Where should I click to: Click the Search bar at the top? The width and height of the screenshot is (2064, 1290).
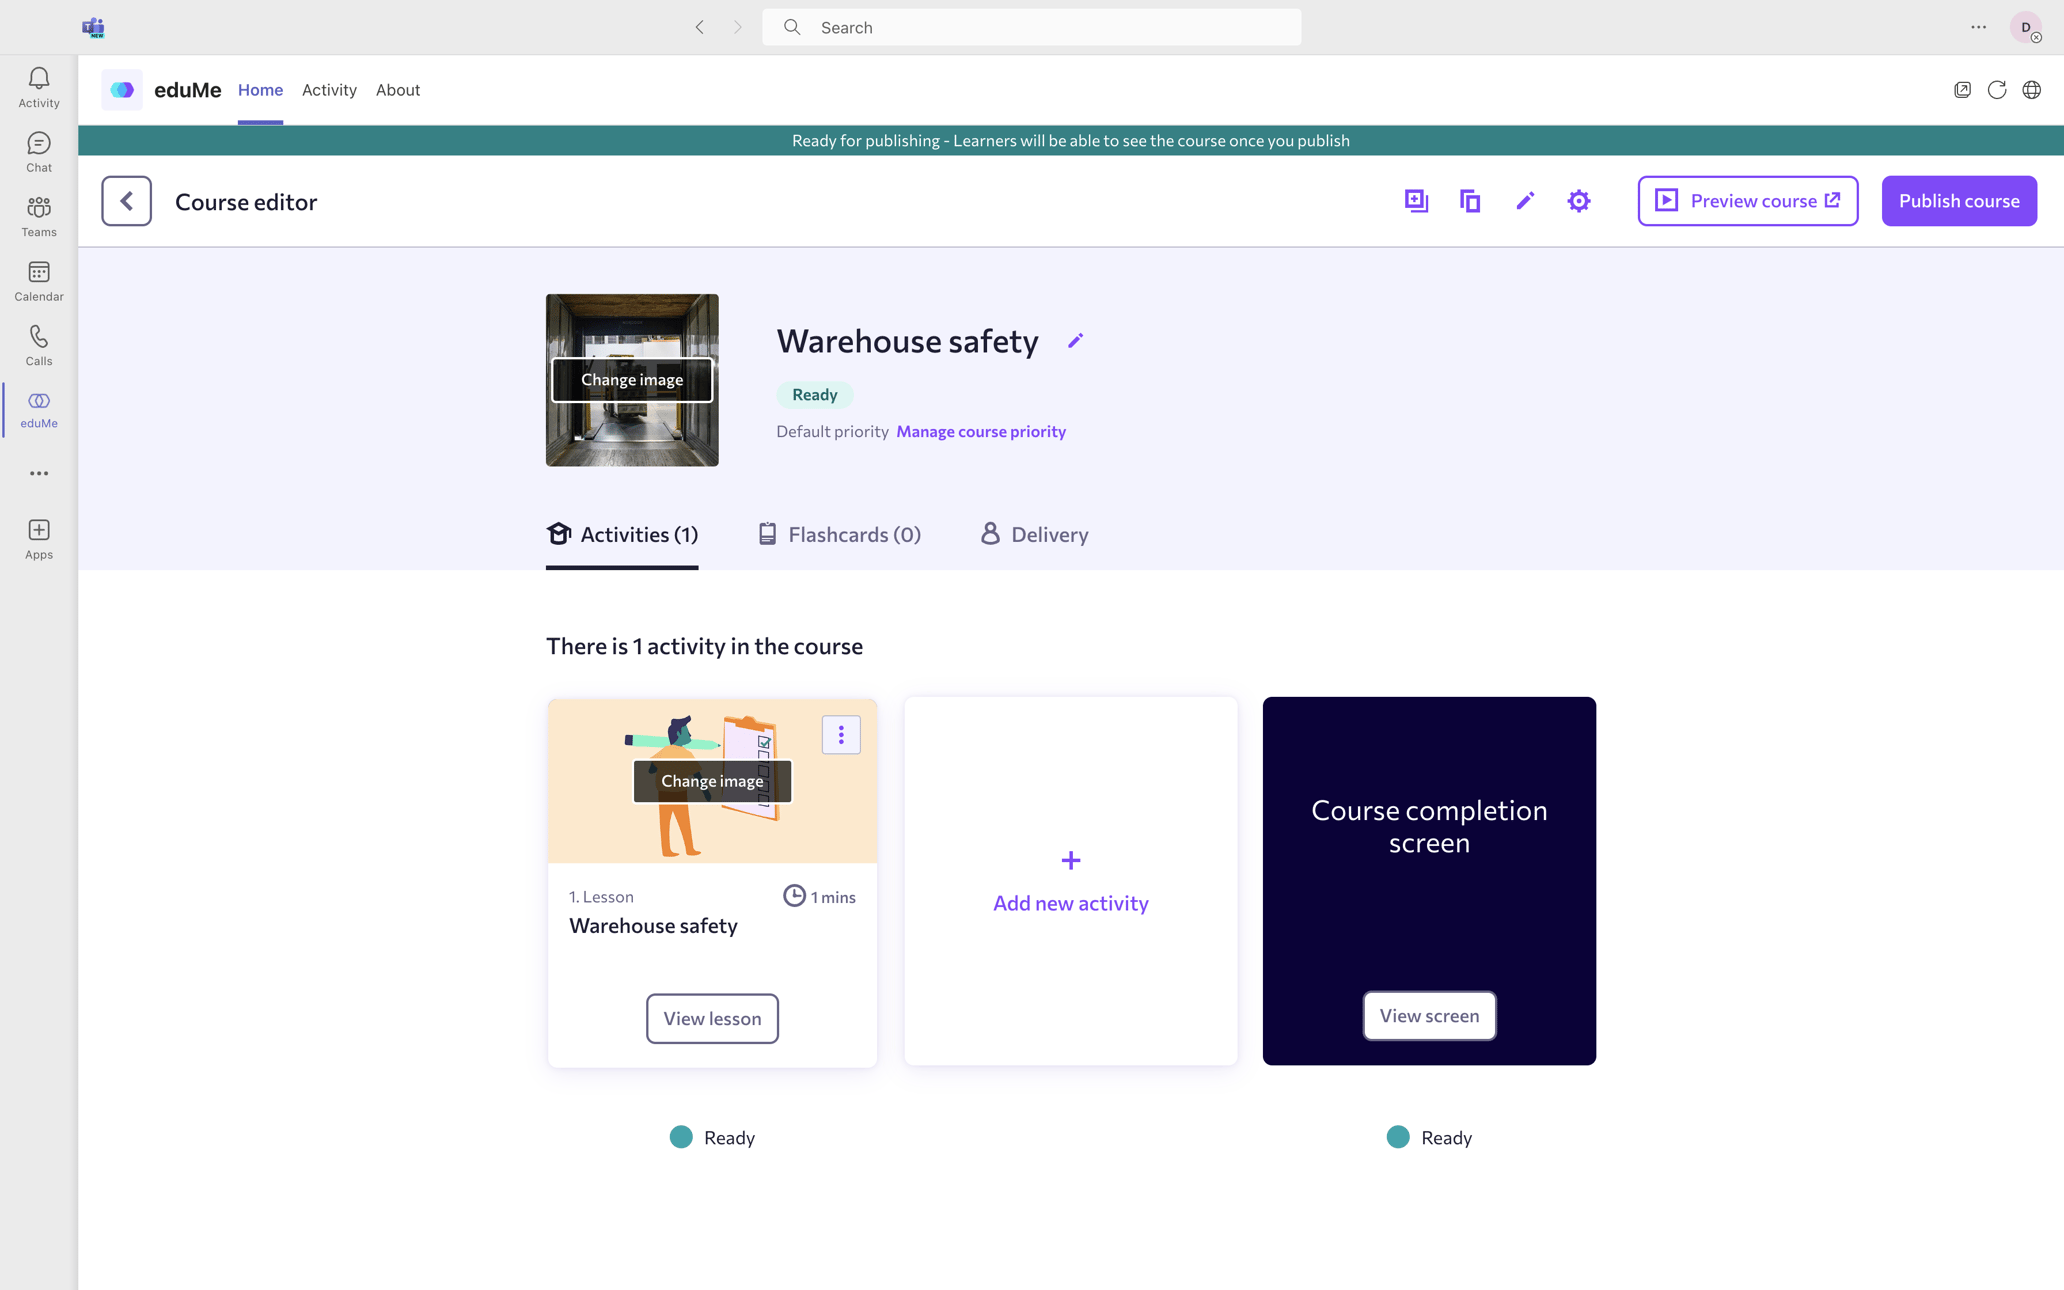point(1030,27)
